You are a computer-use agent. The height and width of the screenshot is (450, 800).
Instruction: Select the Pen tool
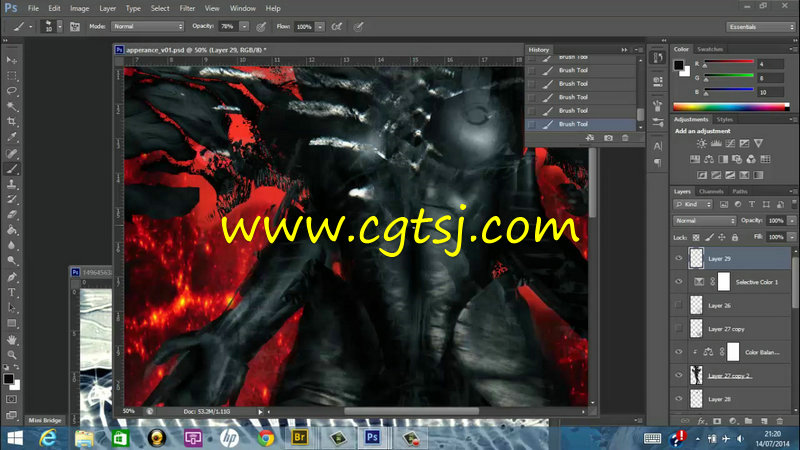click(12, 277)
